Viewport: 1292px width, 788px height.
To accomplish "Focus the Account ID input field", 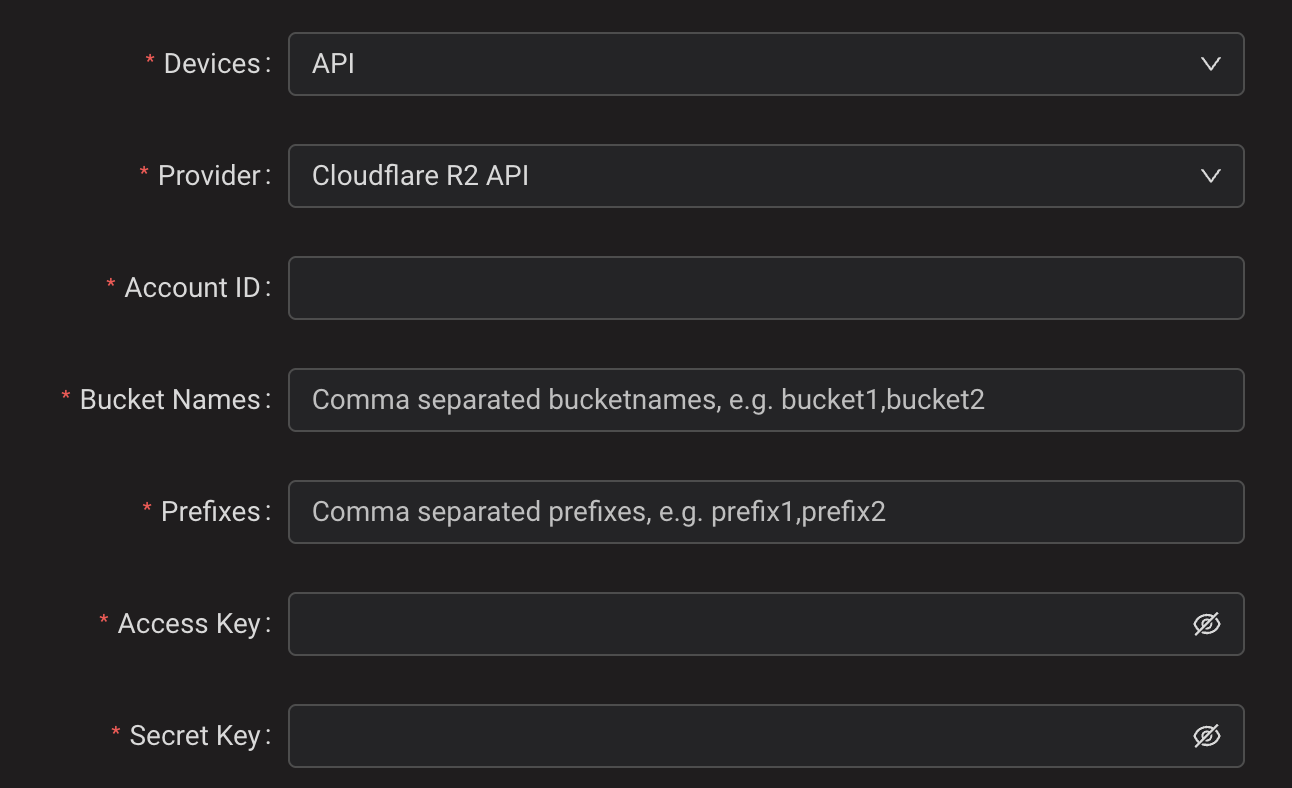I will point(765,288).
